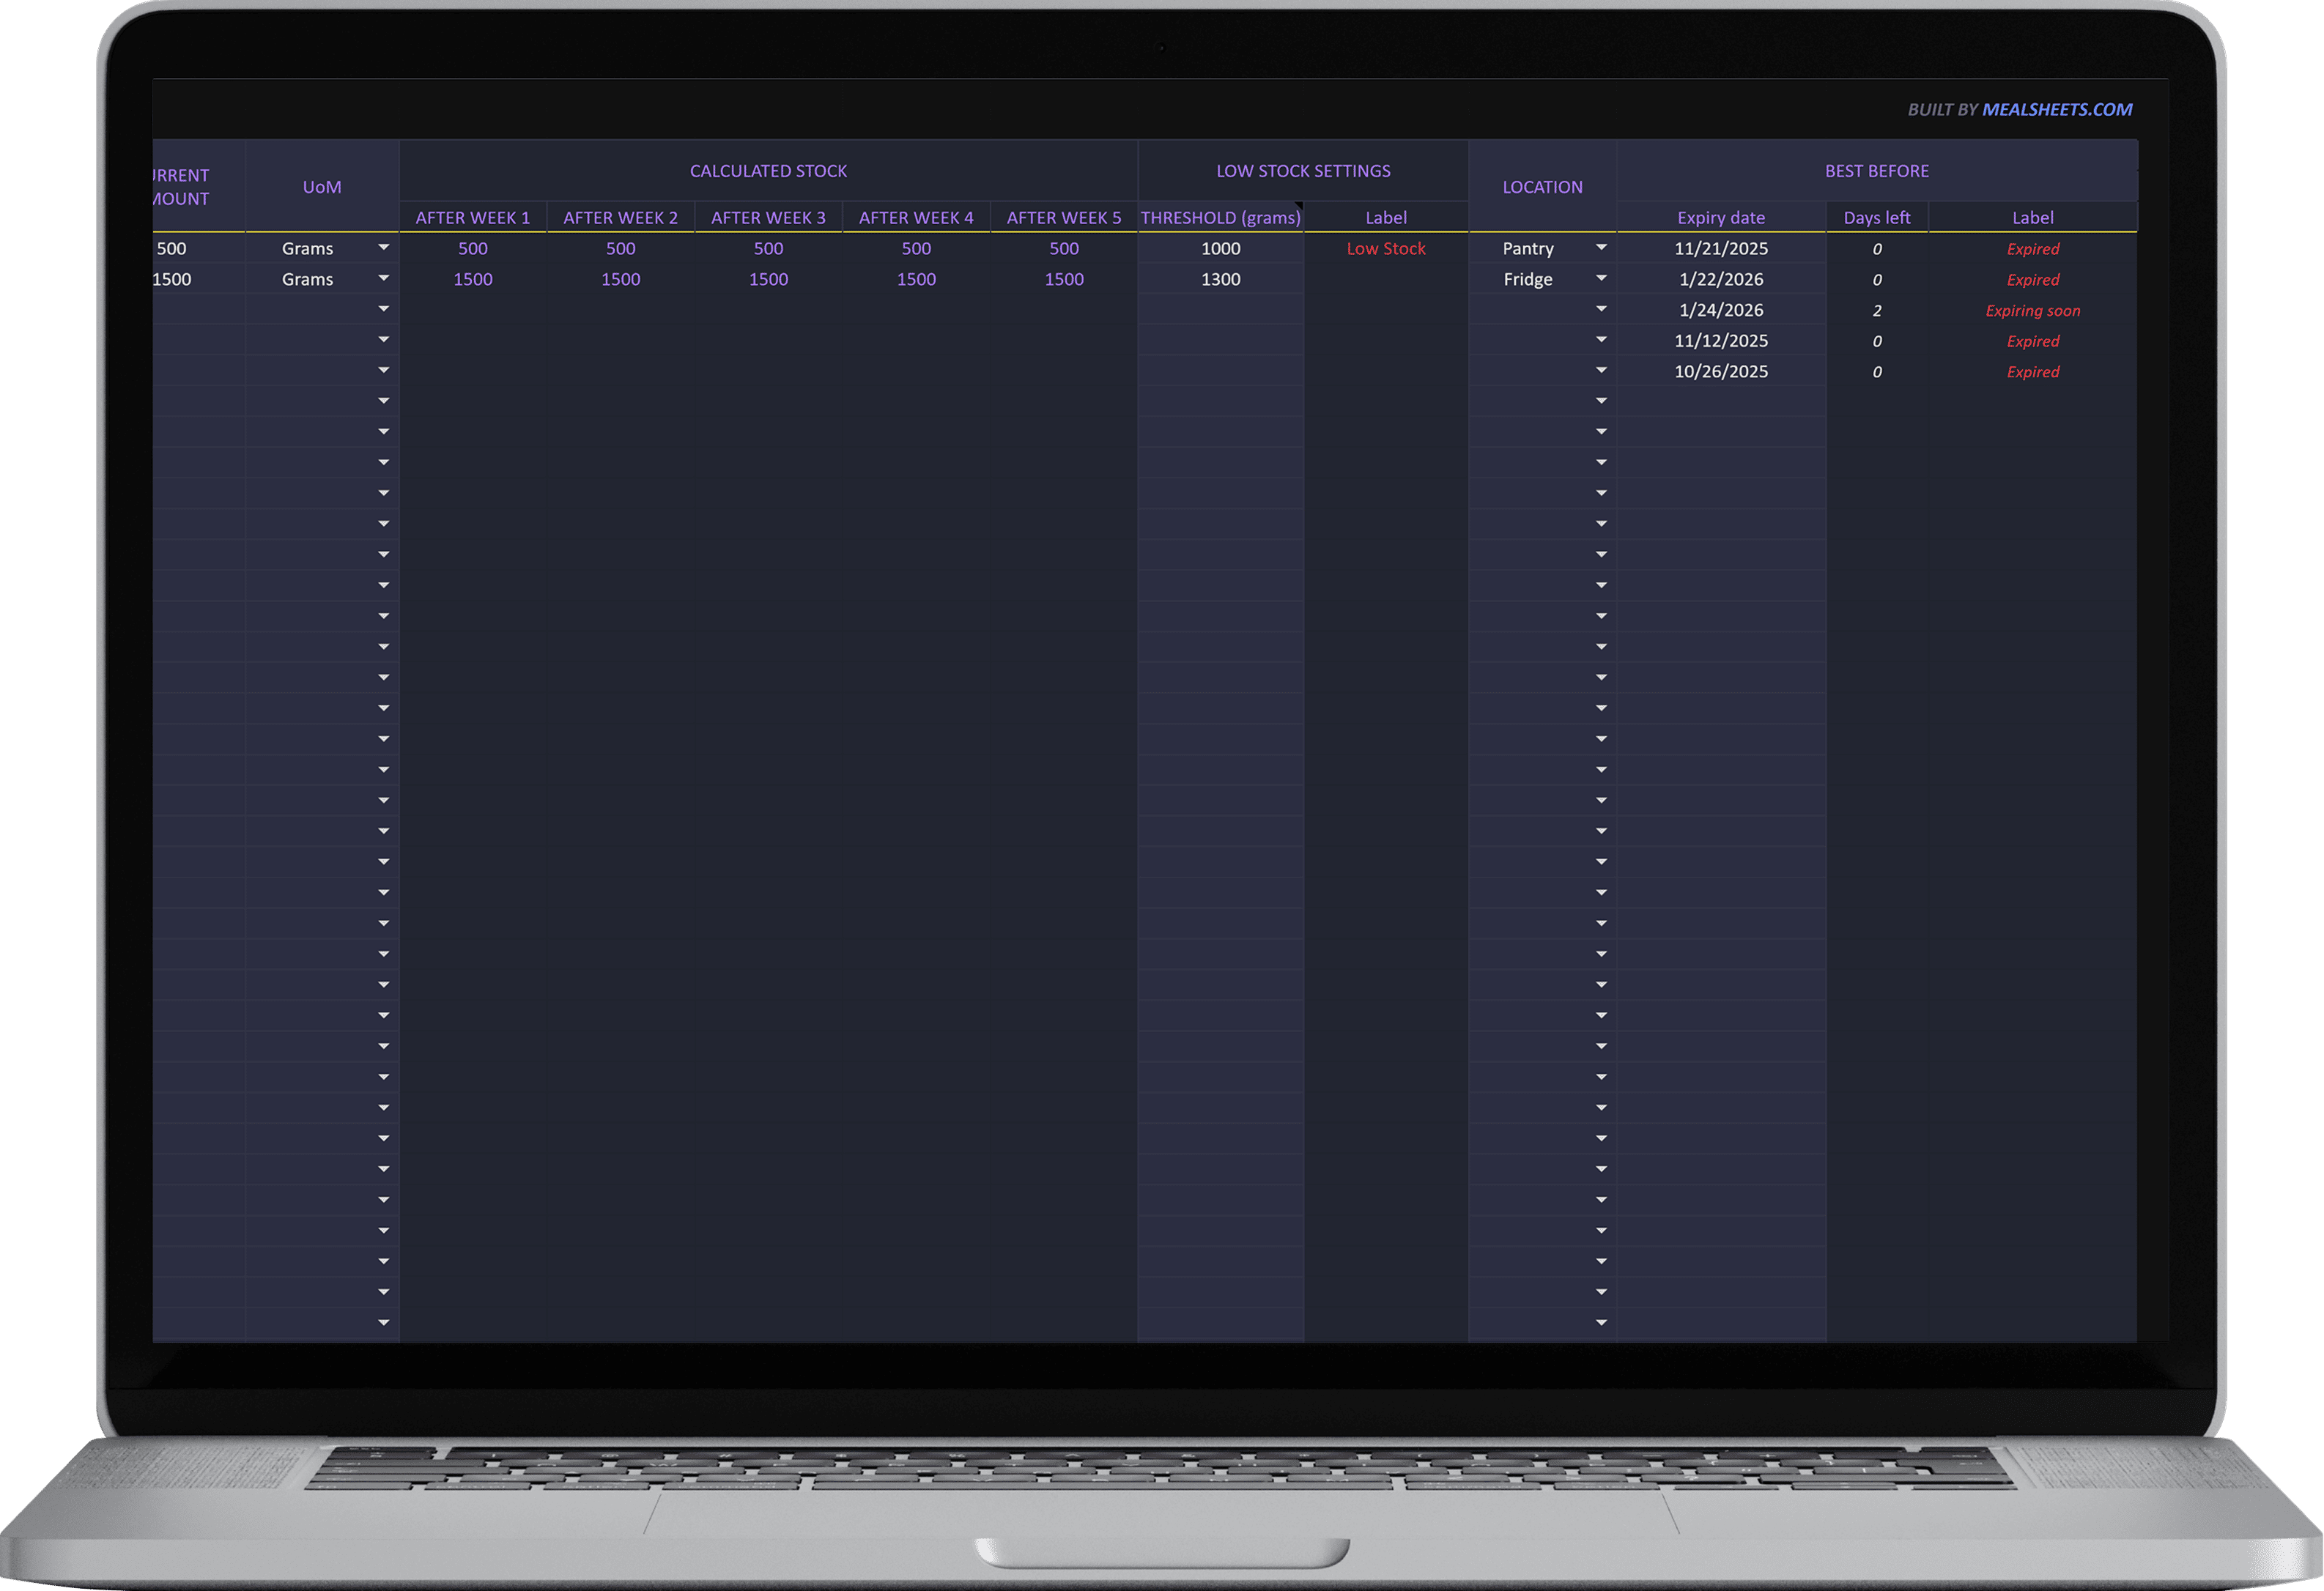
Task: Click the BEST BEFORE header cell
Action: [x=1876, y=171]
